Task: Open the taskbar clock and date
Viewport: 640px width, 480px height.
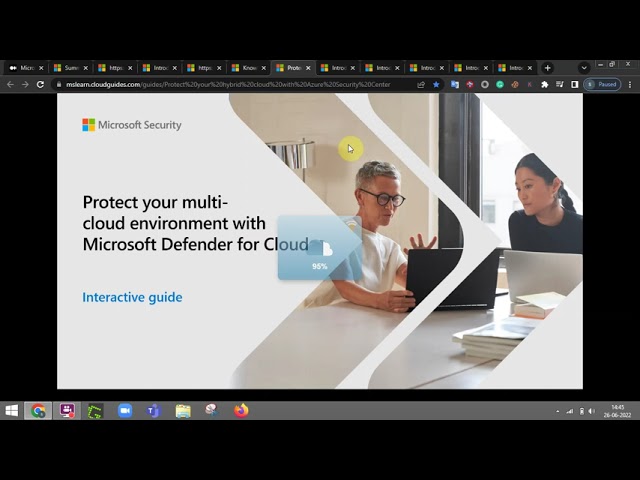Action: pos(618,411)
